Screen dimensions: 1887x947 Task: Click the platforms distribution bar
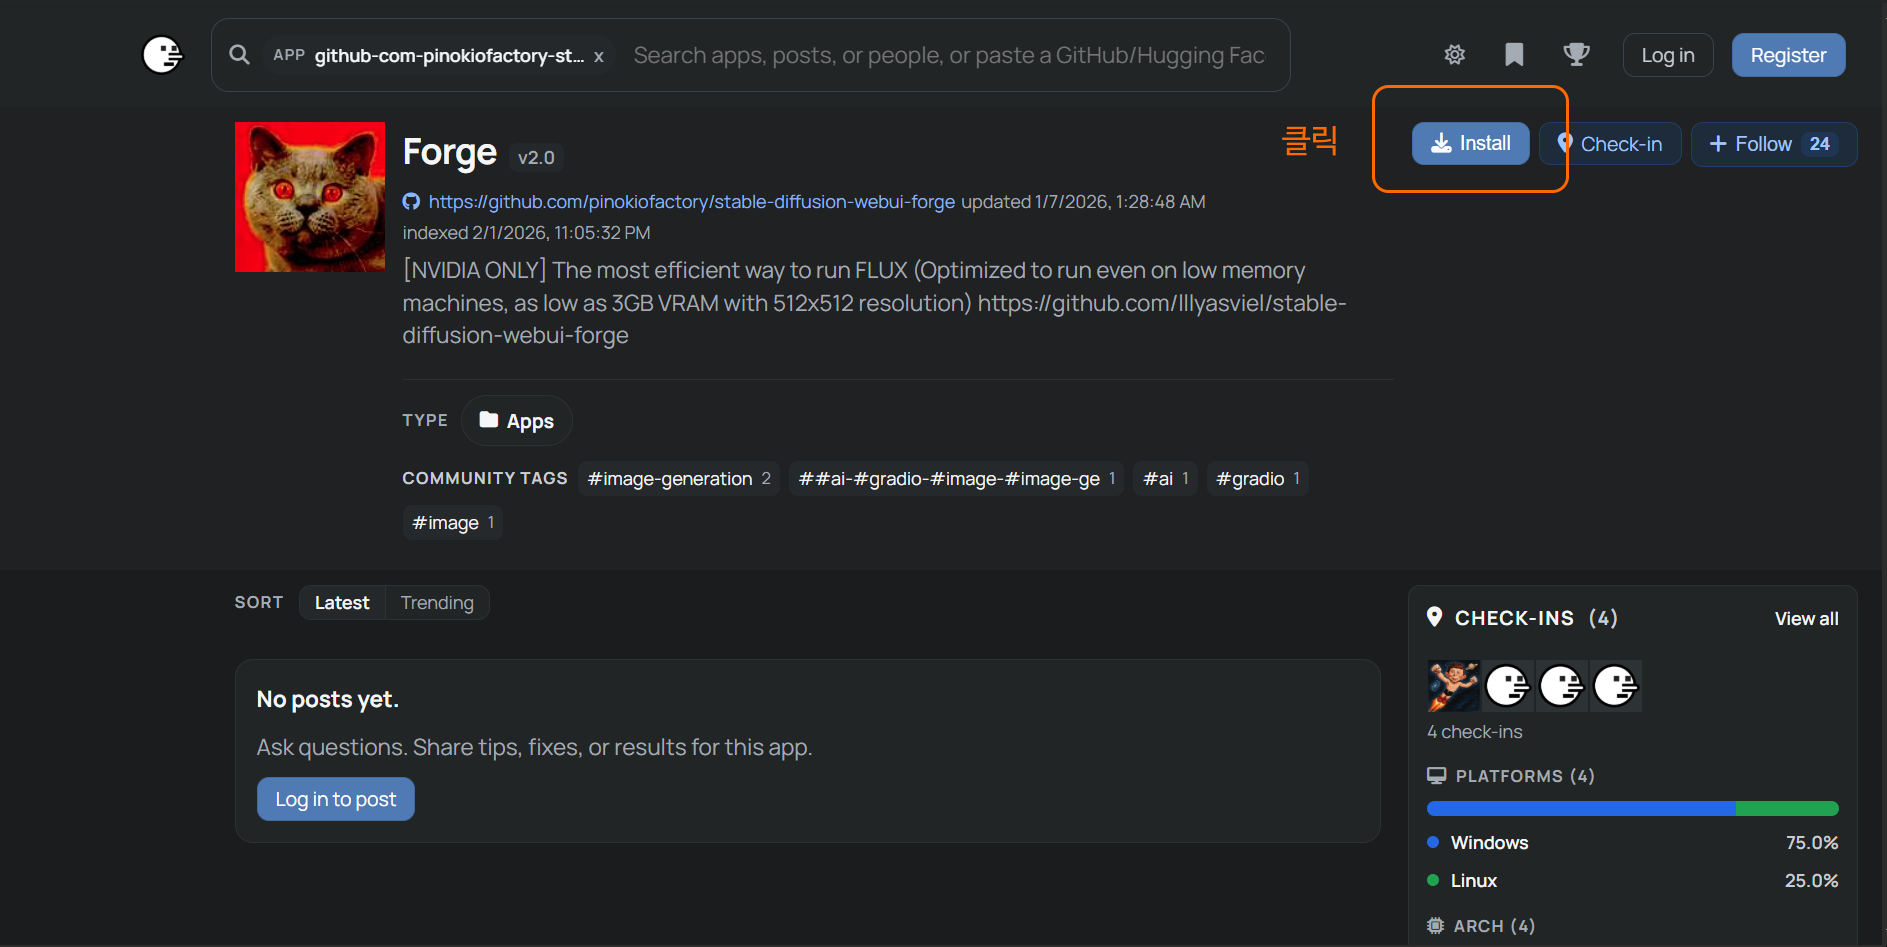tap(1632, 808)
